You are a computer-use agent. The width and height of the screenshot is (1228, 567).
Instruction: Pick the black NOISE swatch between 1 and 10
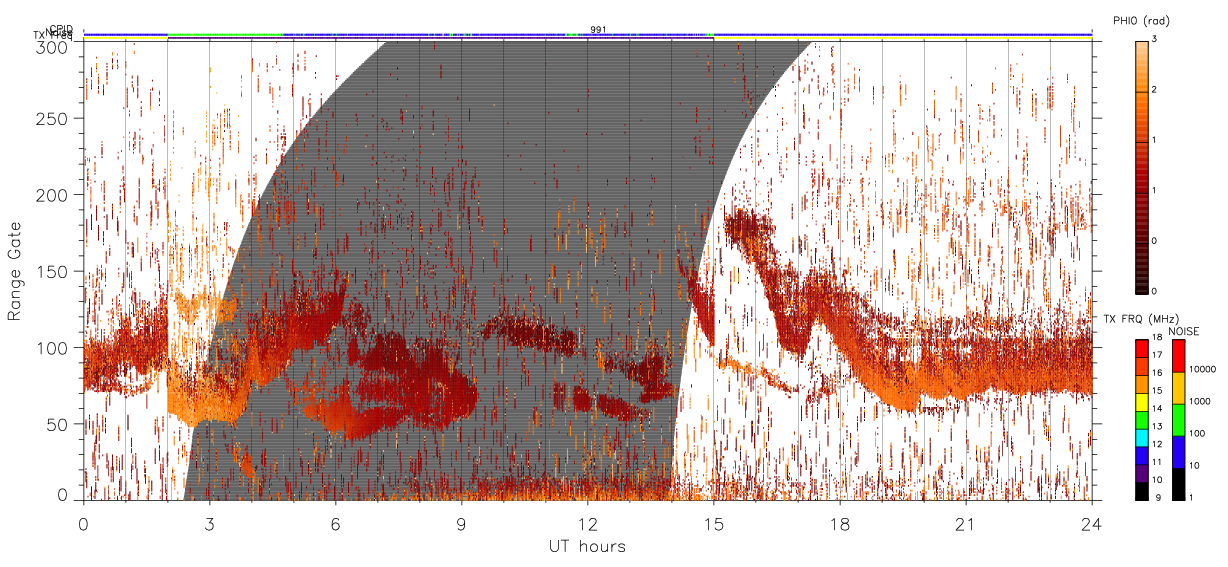pos(1178,484)
